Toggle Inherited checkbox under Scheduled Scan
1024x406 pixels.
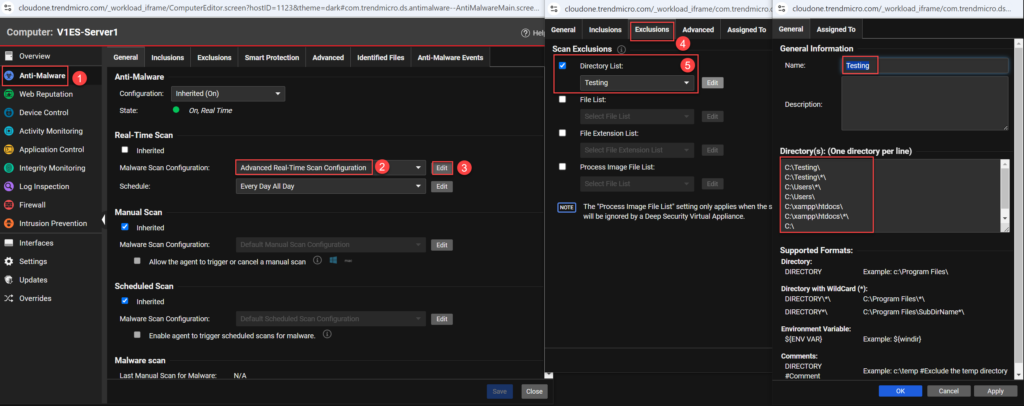click(125, 302)
